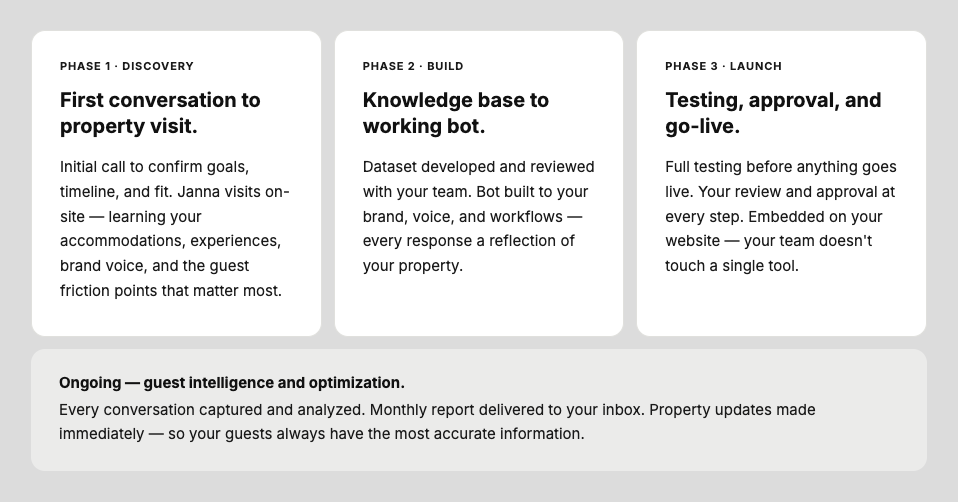Select the Knowledge base to working bot heading
This screenshot has height=502, width=958.
pyautogui.click(x=456, y=113)
